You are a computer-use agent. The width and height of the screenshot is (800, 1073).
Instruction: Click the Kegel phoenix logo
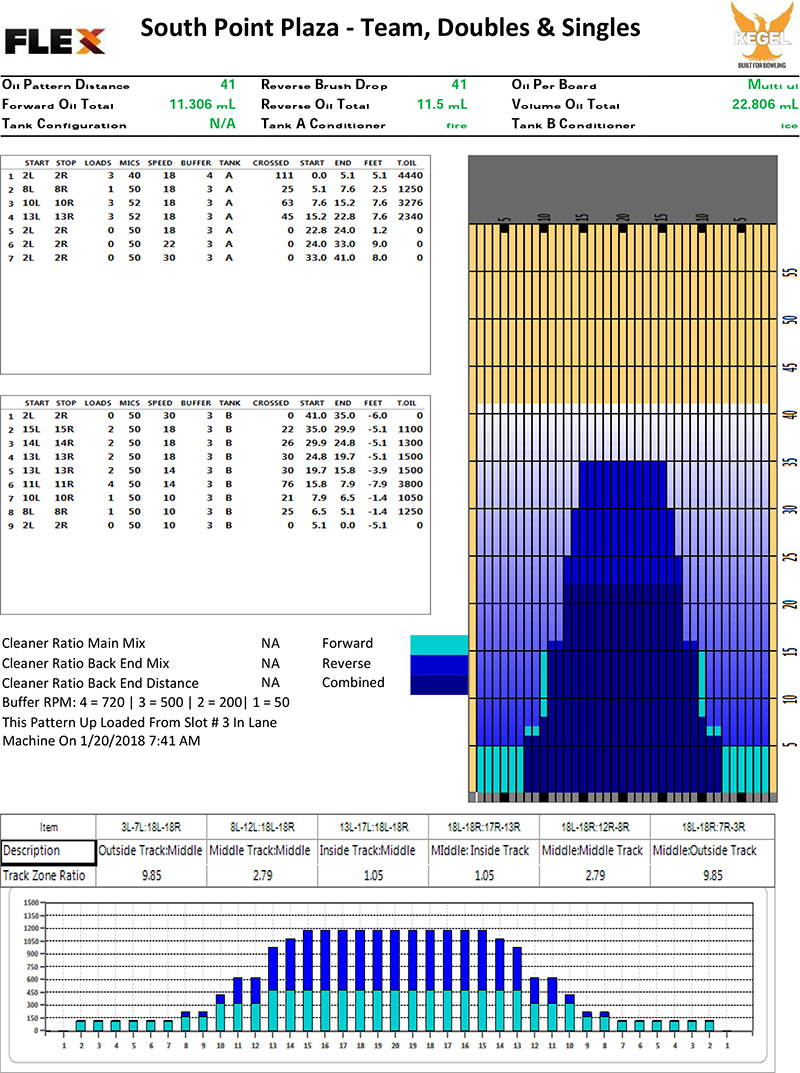(x=763, y=34)
